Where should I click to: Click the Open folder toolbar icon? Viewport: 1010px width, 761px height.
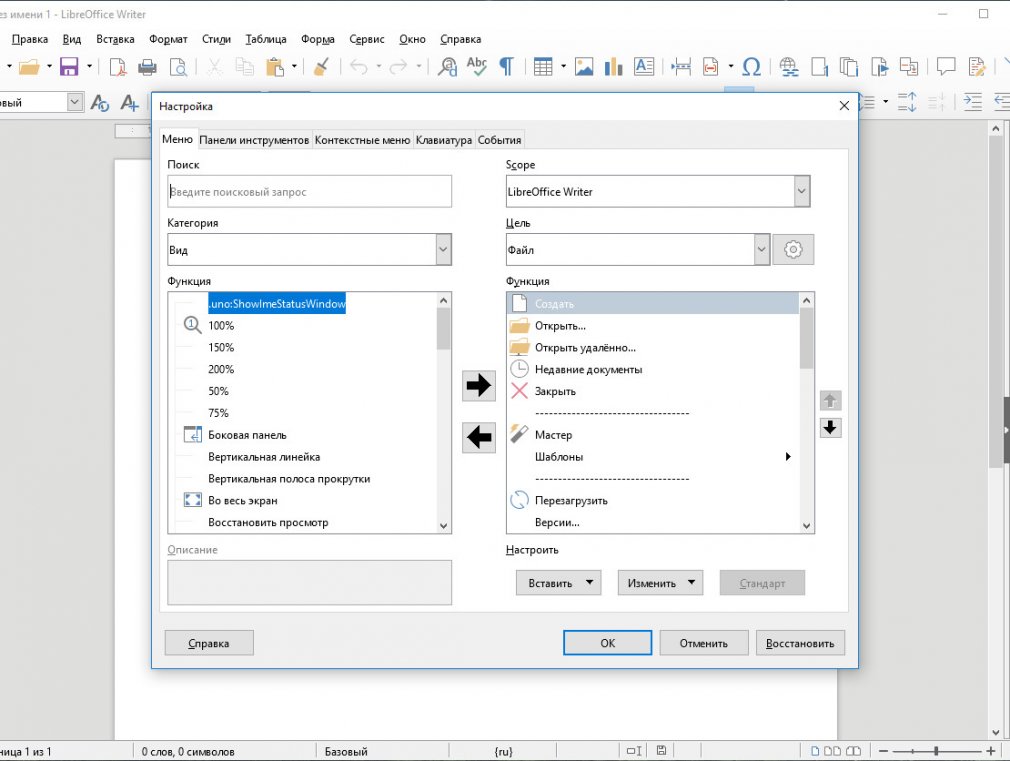pyautogui.click(x=29, y=66)
